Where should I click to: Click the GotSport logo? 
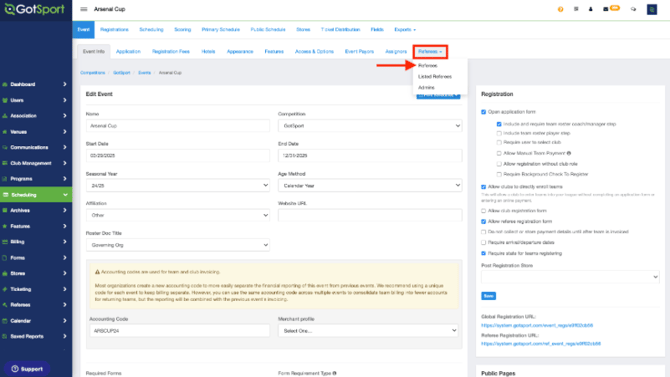tap(34, 9)
